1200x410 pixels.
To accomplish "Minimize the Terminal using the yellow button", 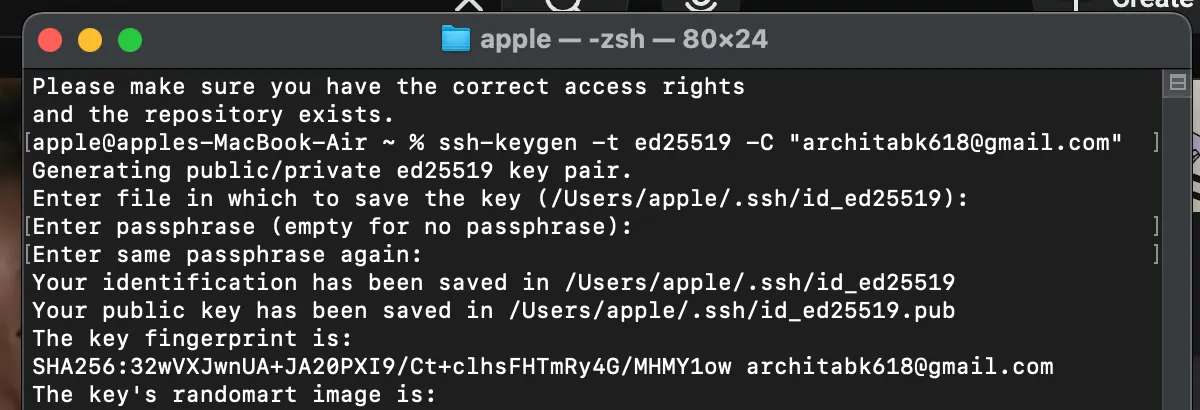I will pos(90,41).
